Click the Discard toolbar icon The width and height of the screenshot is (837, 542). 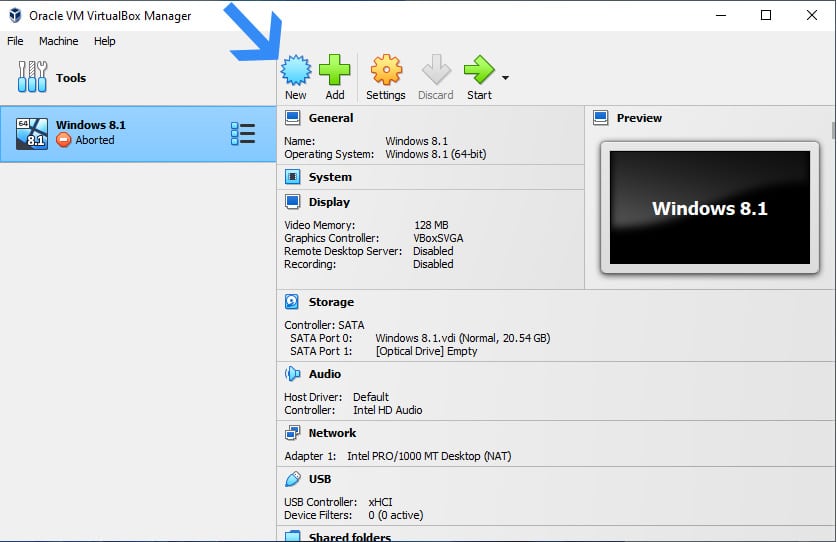coord(436,70)
